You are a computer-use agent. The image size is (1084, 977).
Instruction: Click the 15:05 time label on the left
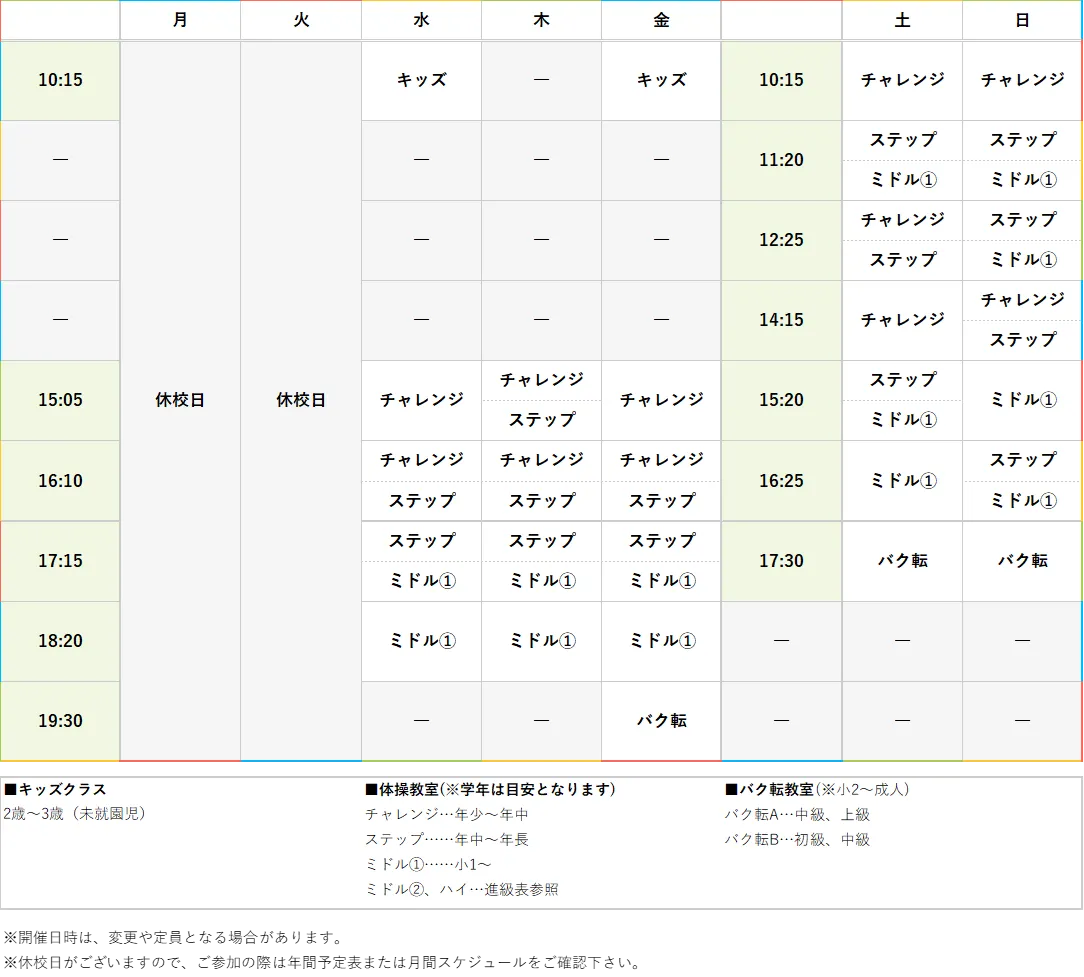pyautogui.click(x=60, y=400)
